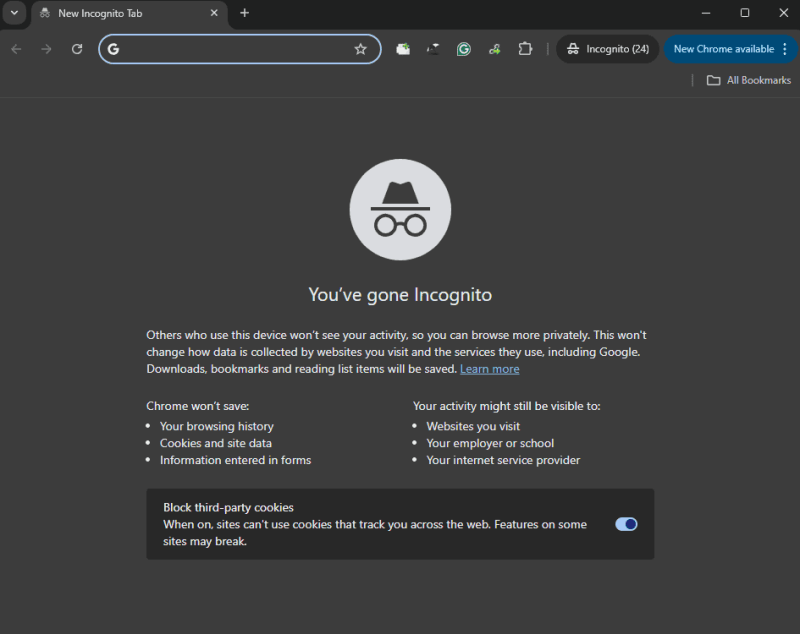Click the 'You've gone Incognito' heading
Screen dimensions: 800x634
click(x=400, y=295)
